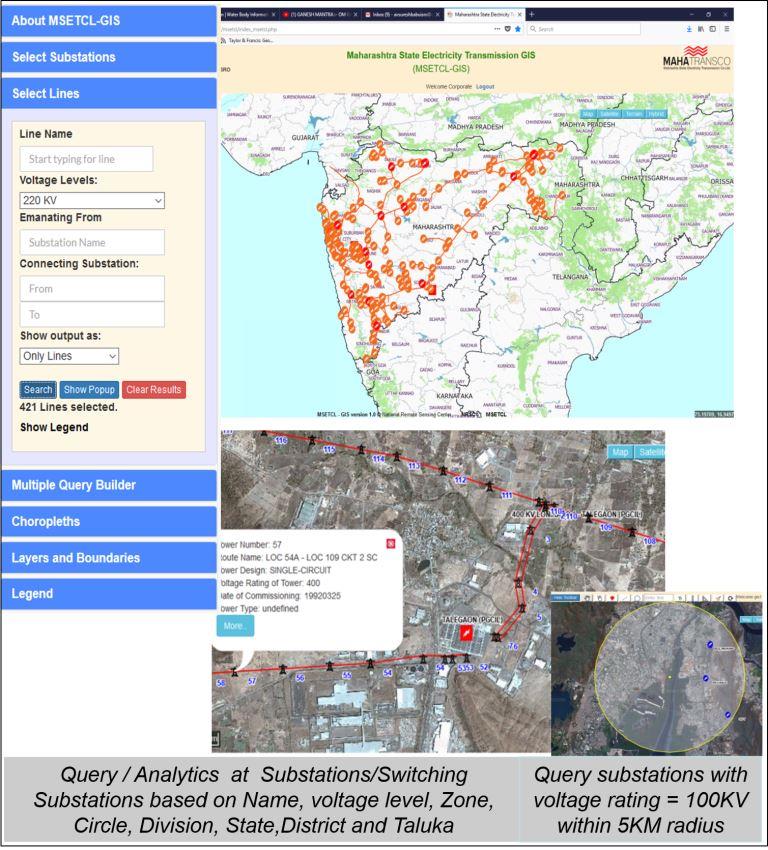The height and width of the screenshot is (850, 768).
Task: Toggle the browser sidebar icon
Action: 713,29
